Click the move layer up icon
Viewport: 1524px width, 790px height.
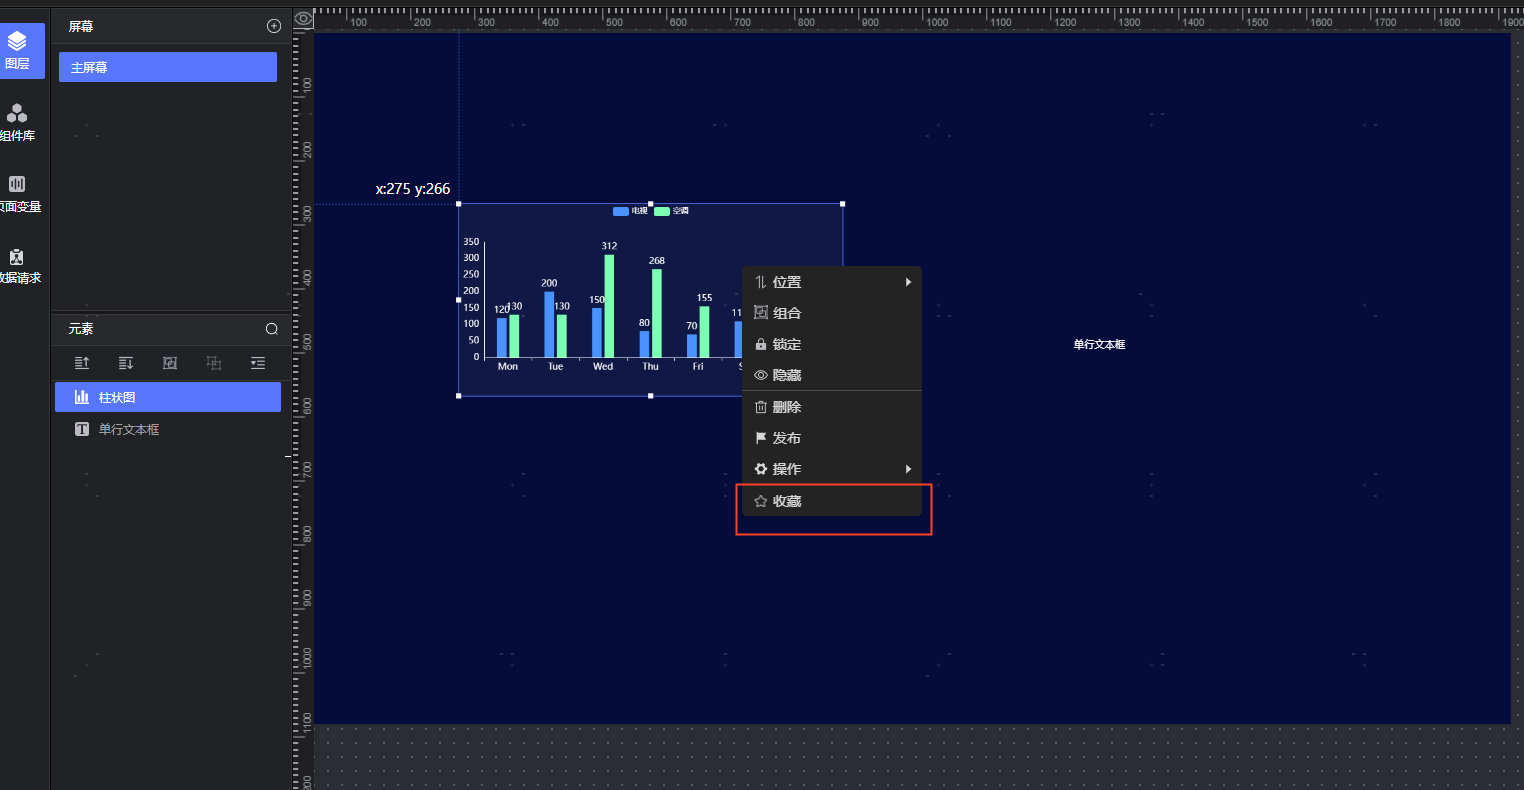click(82, 363)
